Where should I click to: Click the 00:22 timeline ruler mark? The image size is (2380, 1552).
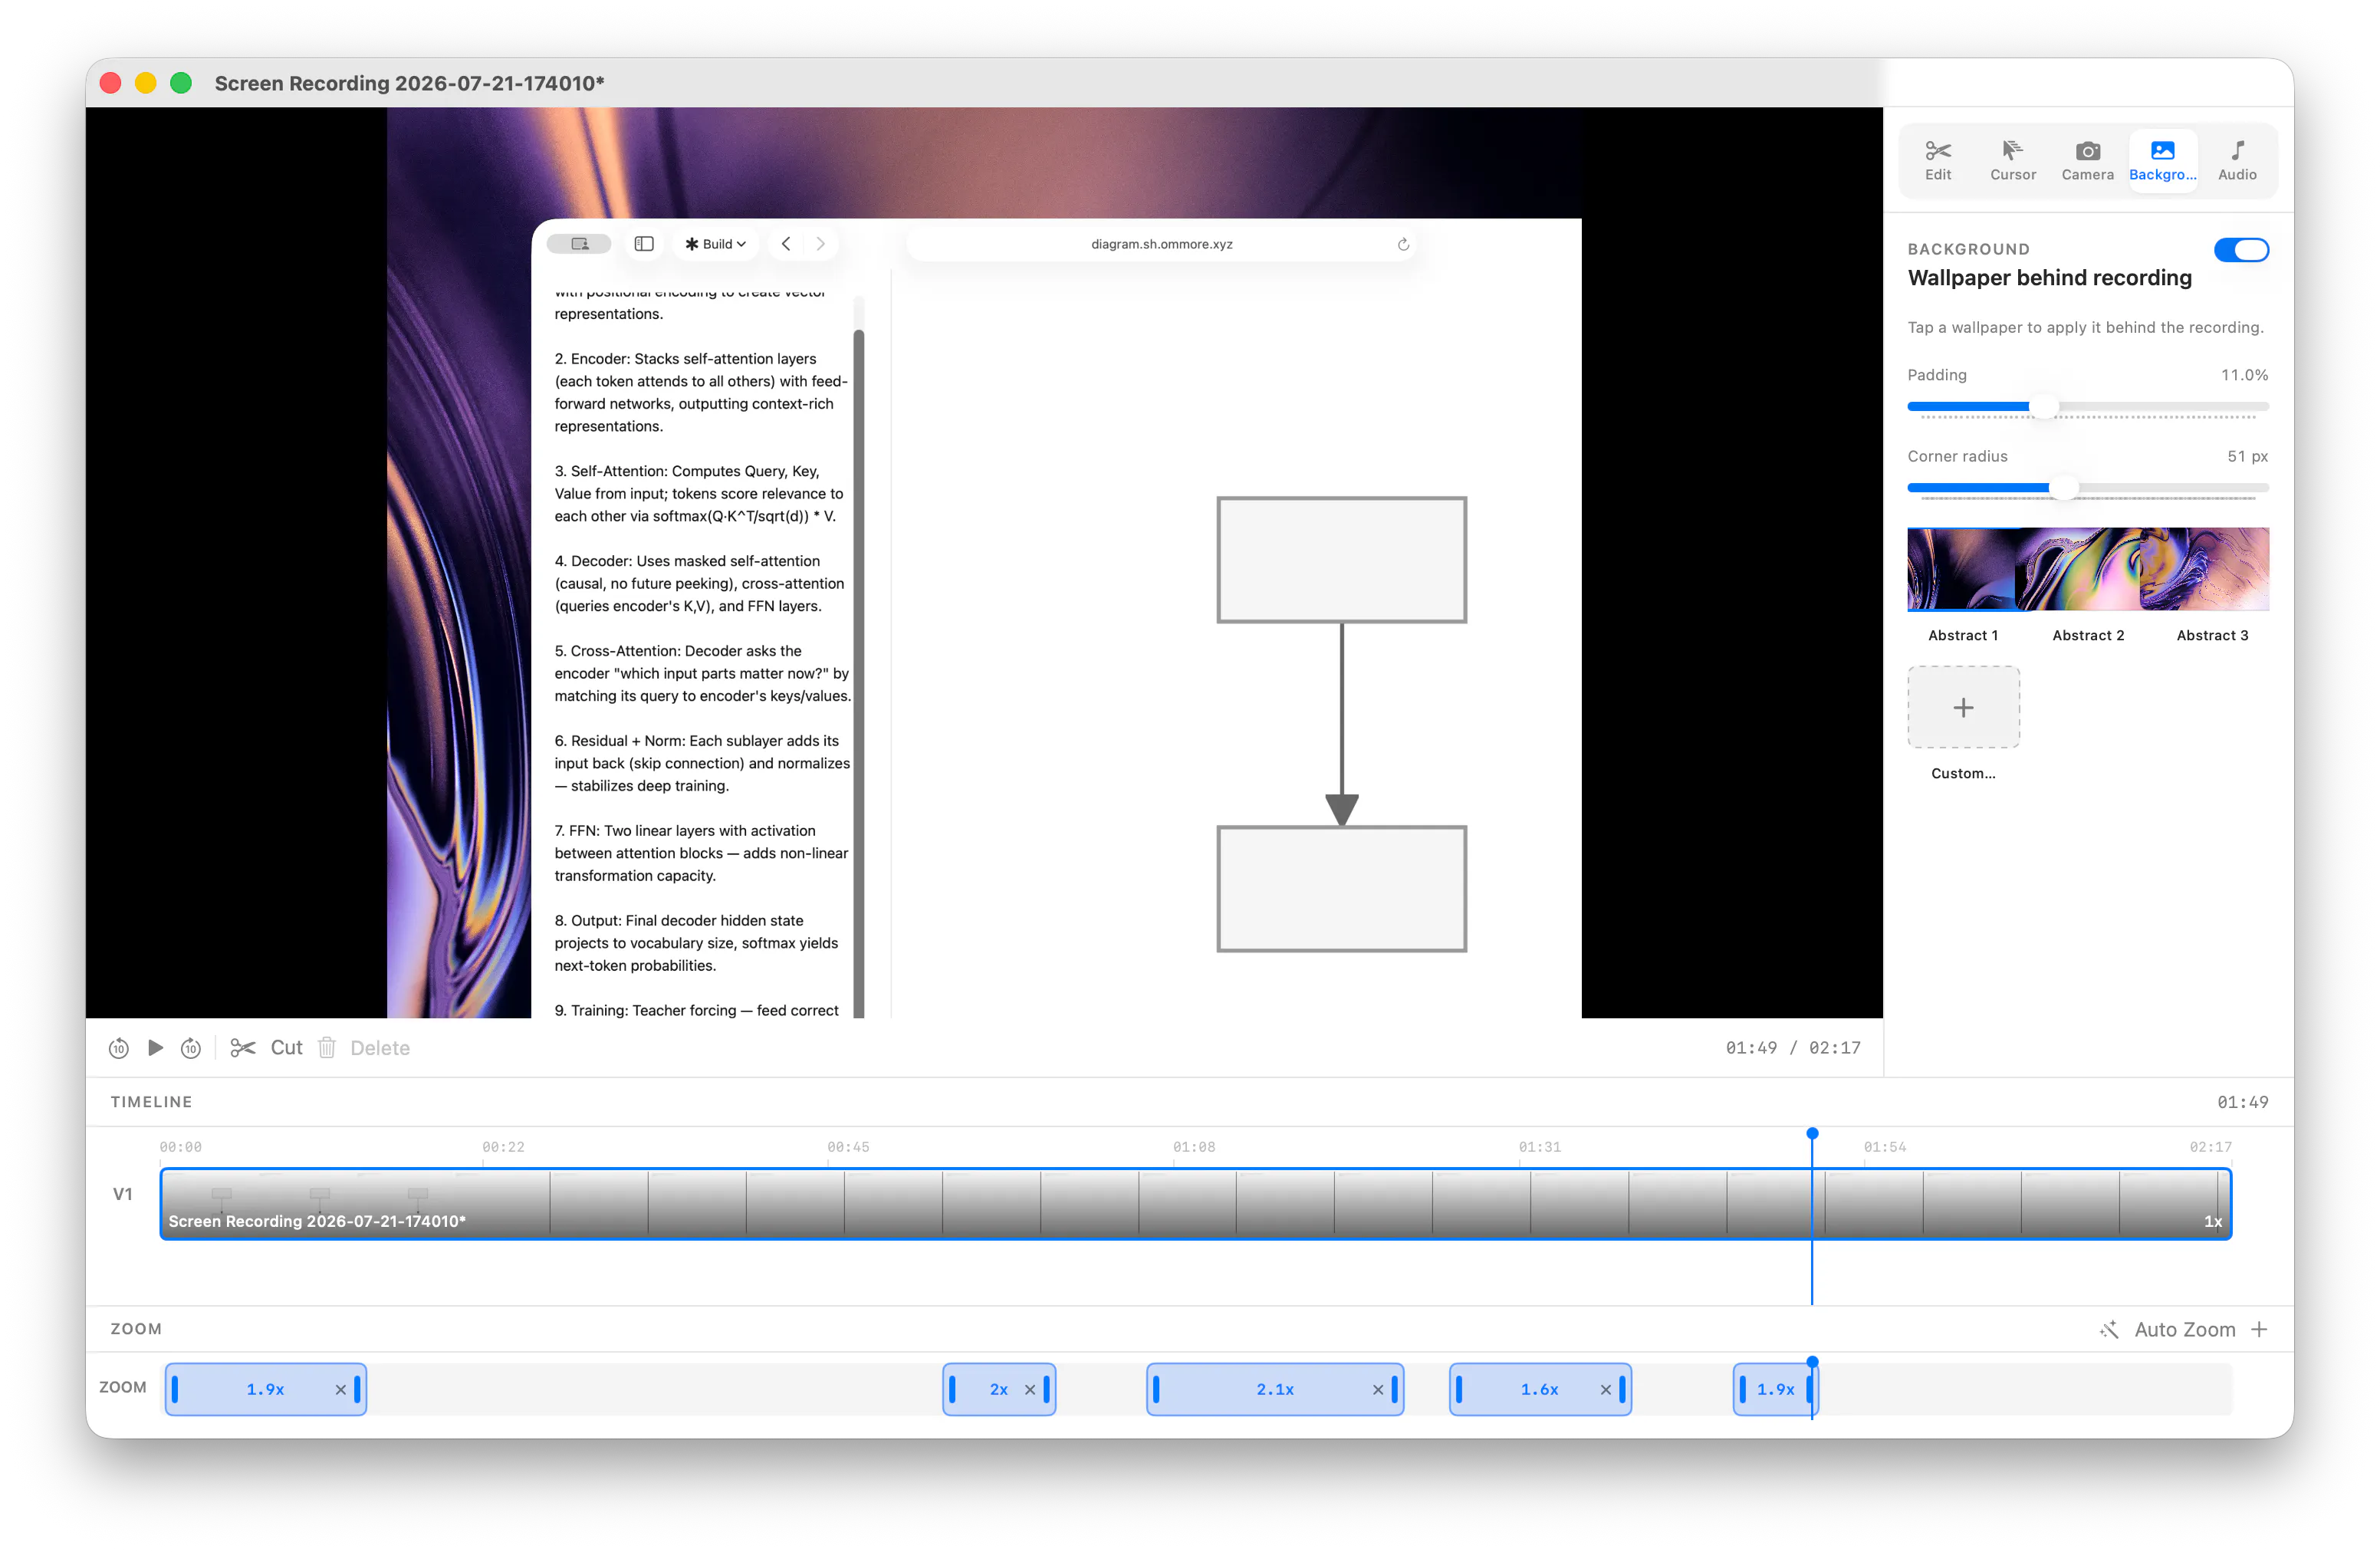pyautogui.click(x=503, y=1146)
